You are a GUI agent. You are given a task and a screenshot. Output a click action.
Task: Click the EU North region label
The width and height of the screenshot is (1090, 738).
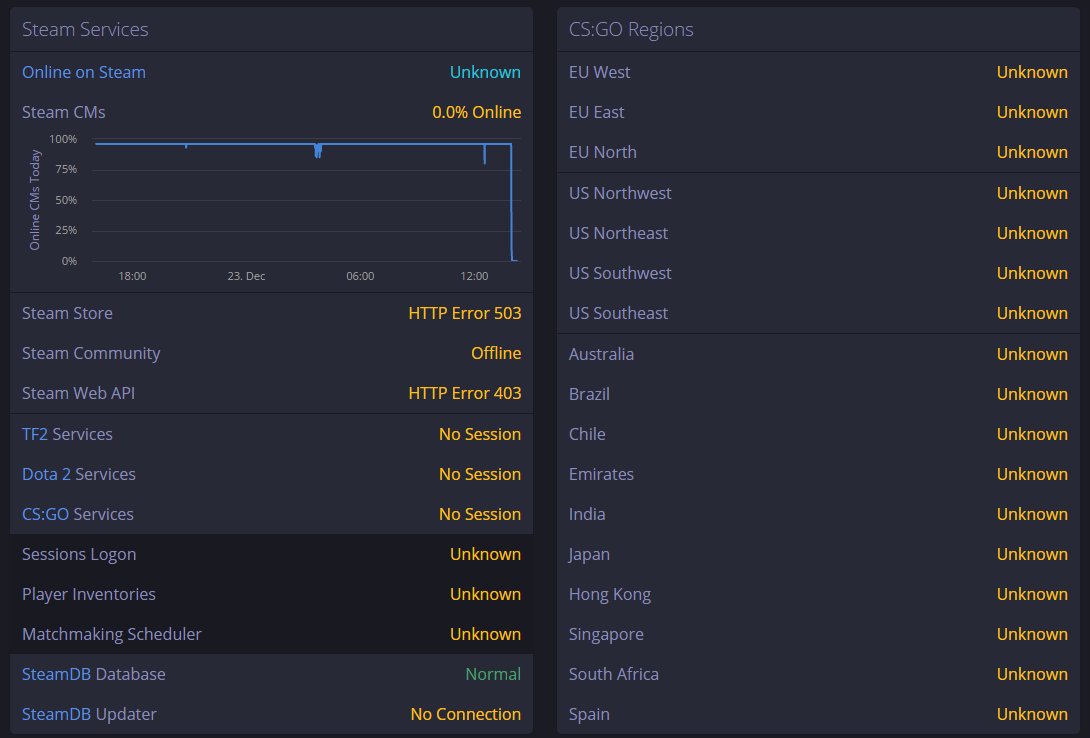point(603,152)
